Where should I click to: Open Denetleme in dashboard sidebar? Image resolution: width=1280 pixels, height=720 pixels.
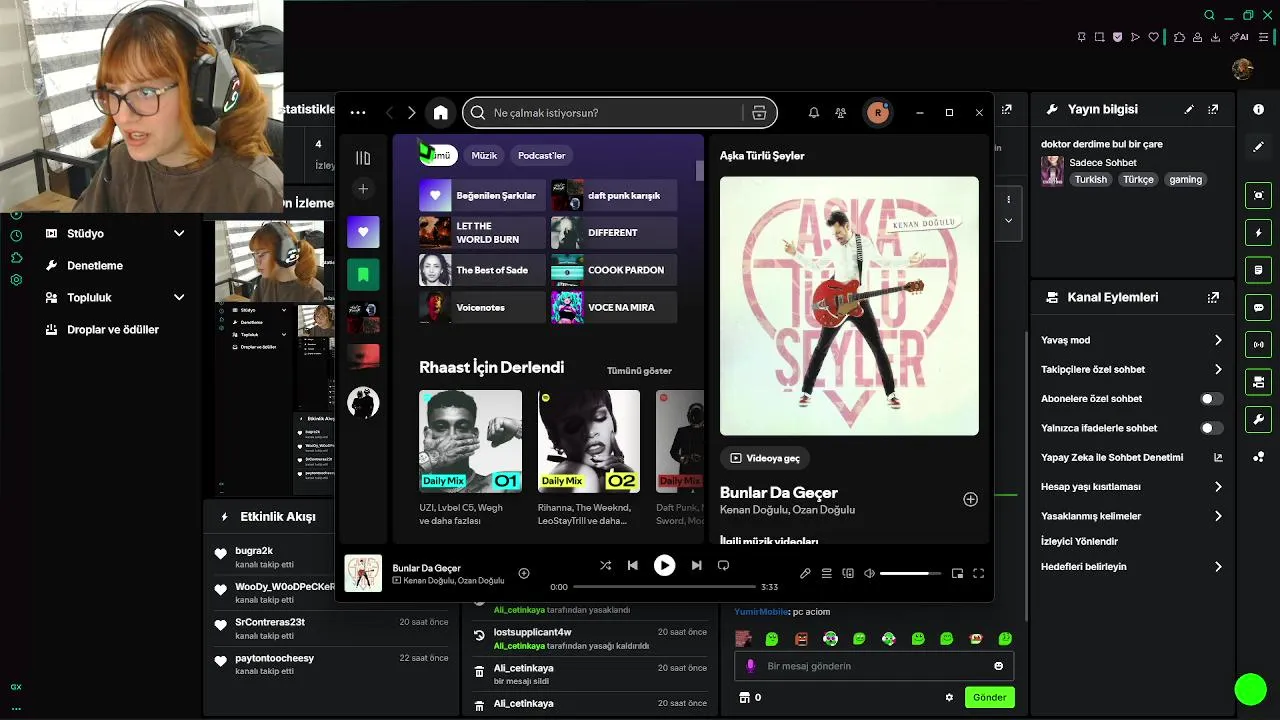pyautogui.click(x=95, y=265)
